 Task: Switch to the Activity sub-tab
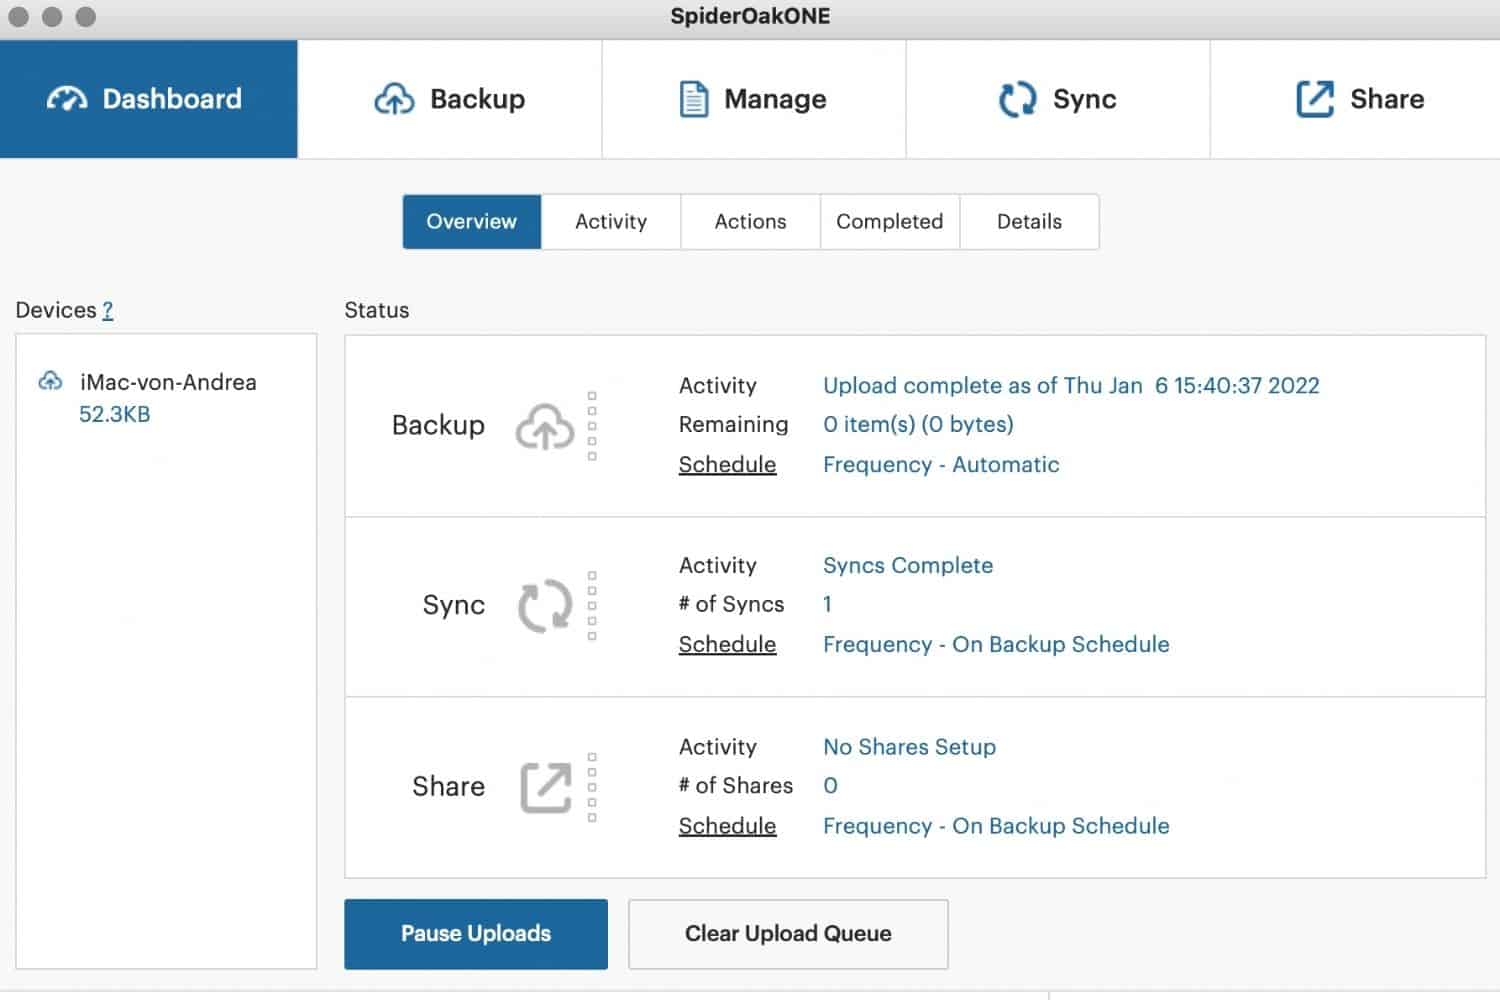click(x=611, y=221)
